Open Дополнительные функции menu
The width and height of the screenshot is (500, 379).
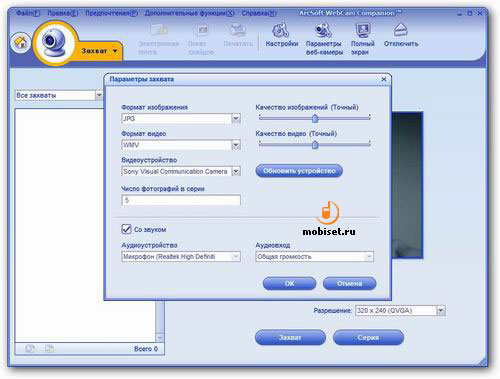(x=189, y=13)
